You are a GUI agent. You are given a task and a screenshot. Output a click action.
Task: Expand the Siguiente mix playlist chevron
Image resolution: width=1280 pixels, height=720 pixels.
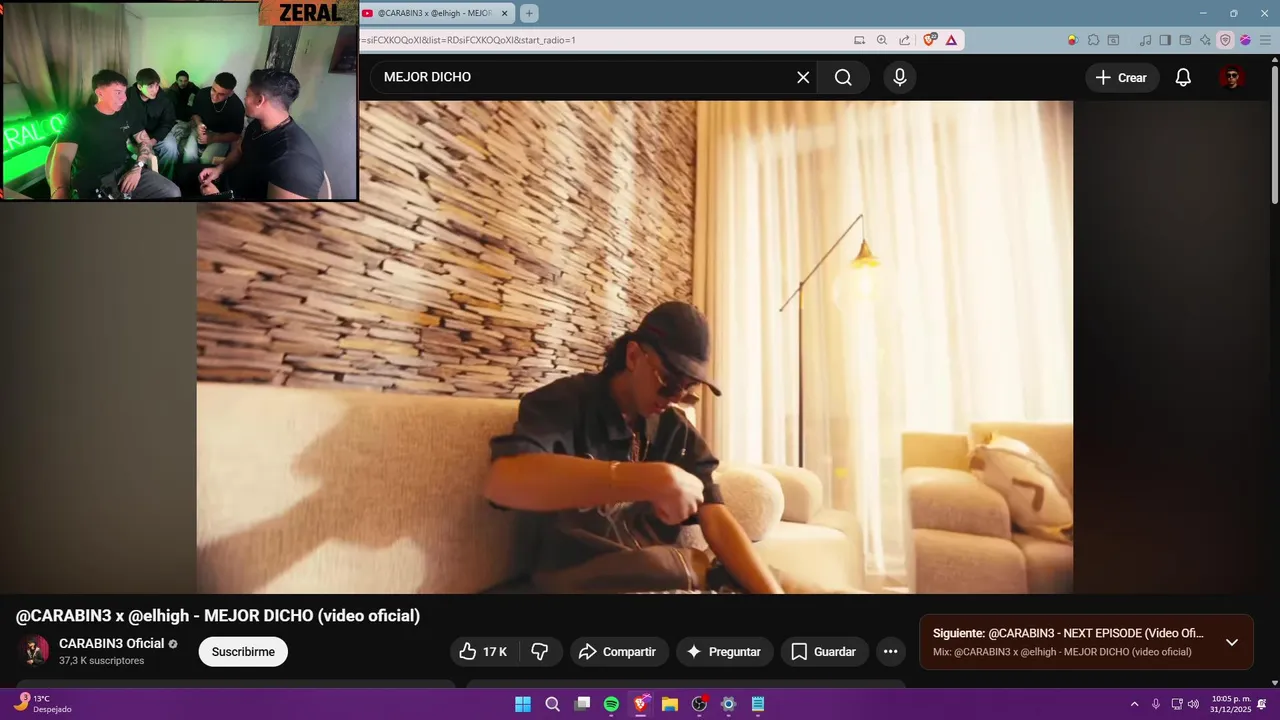(1232, 642)
